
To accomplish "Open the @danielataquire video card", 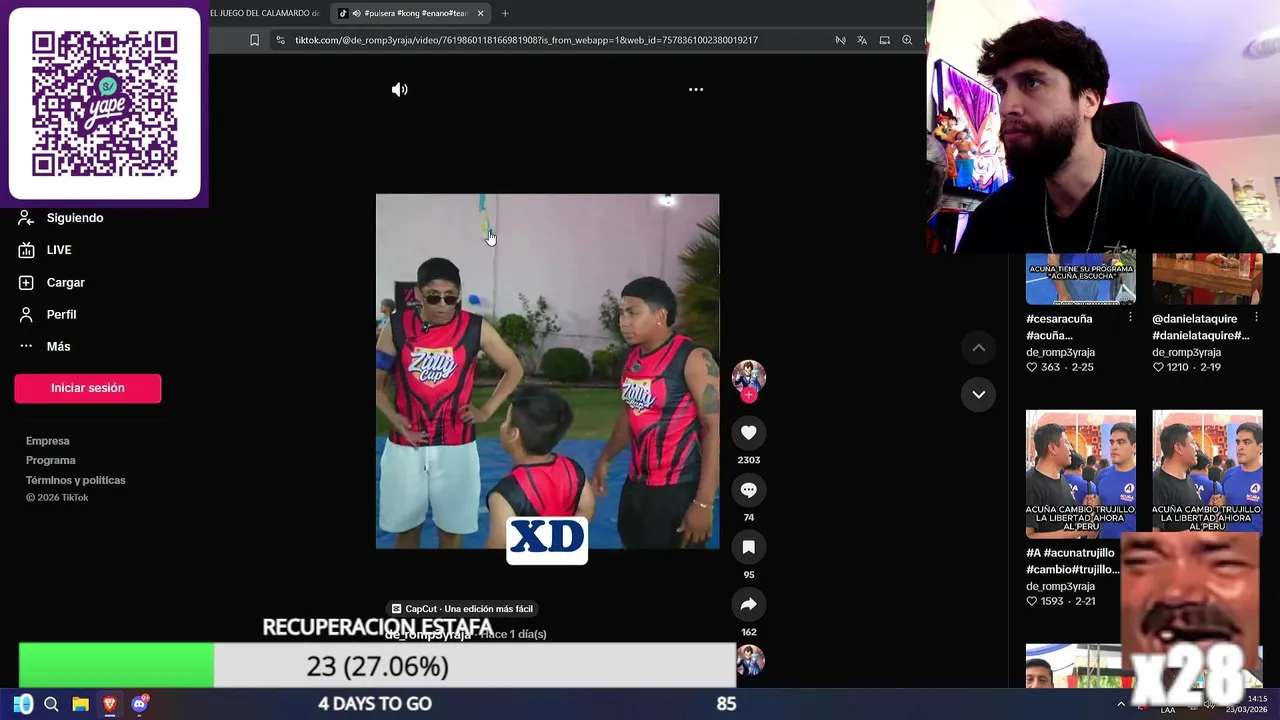I will [x=1207, y=279].
